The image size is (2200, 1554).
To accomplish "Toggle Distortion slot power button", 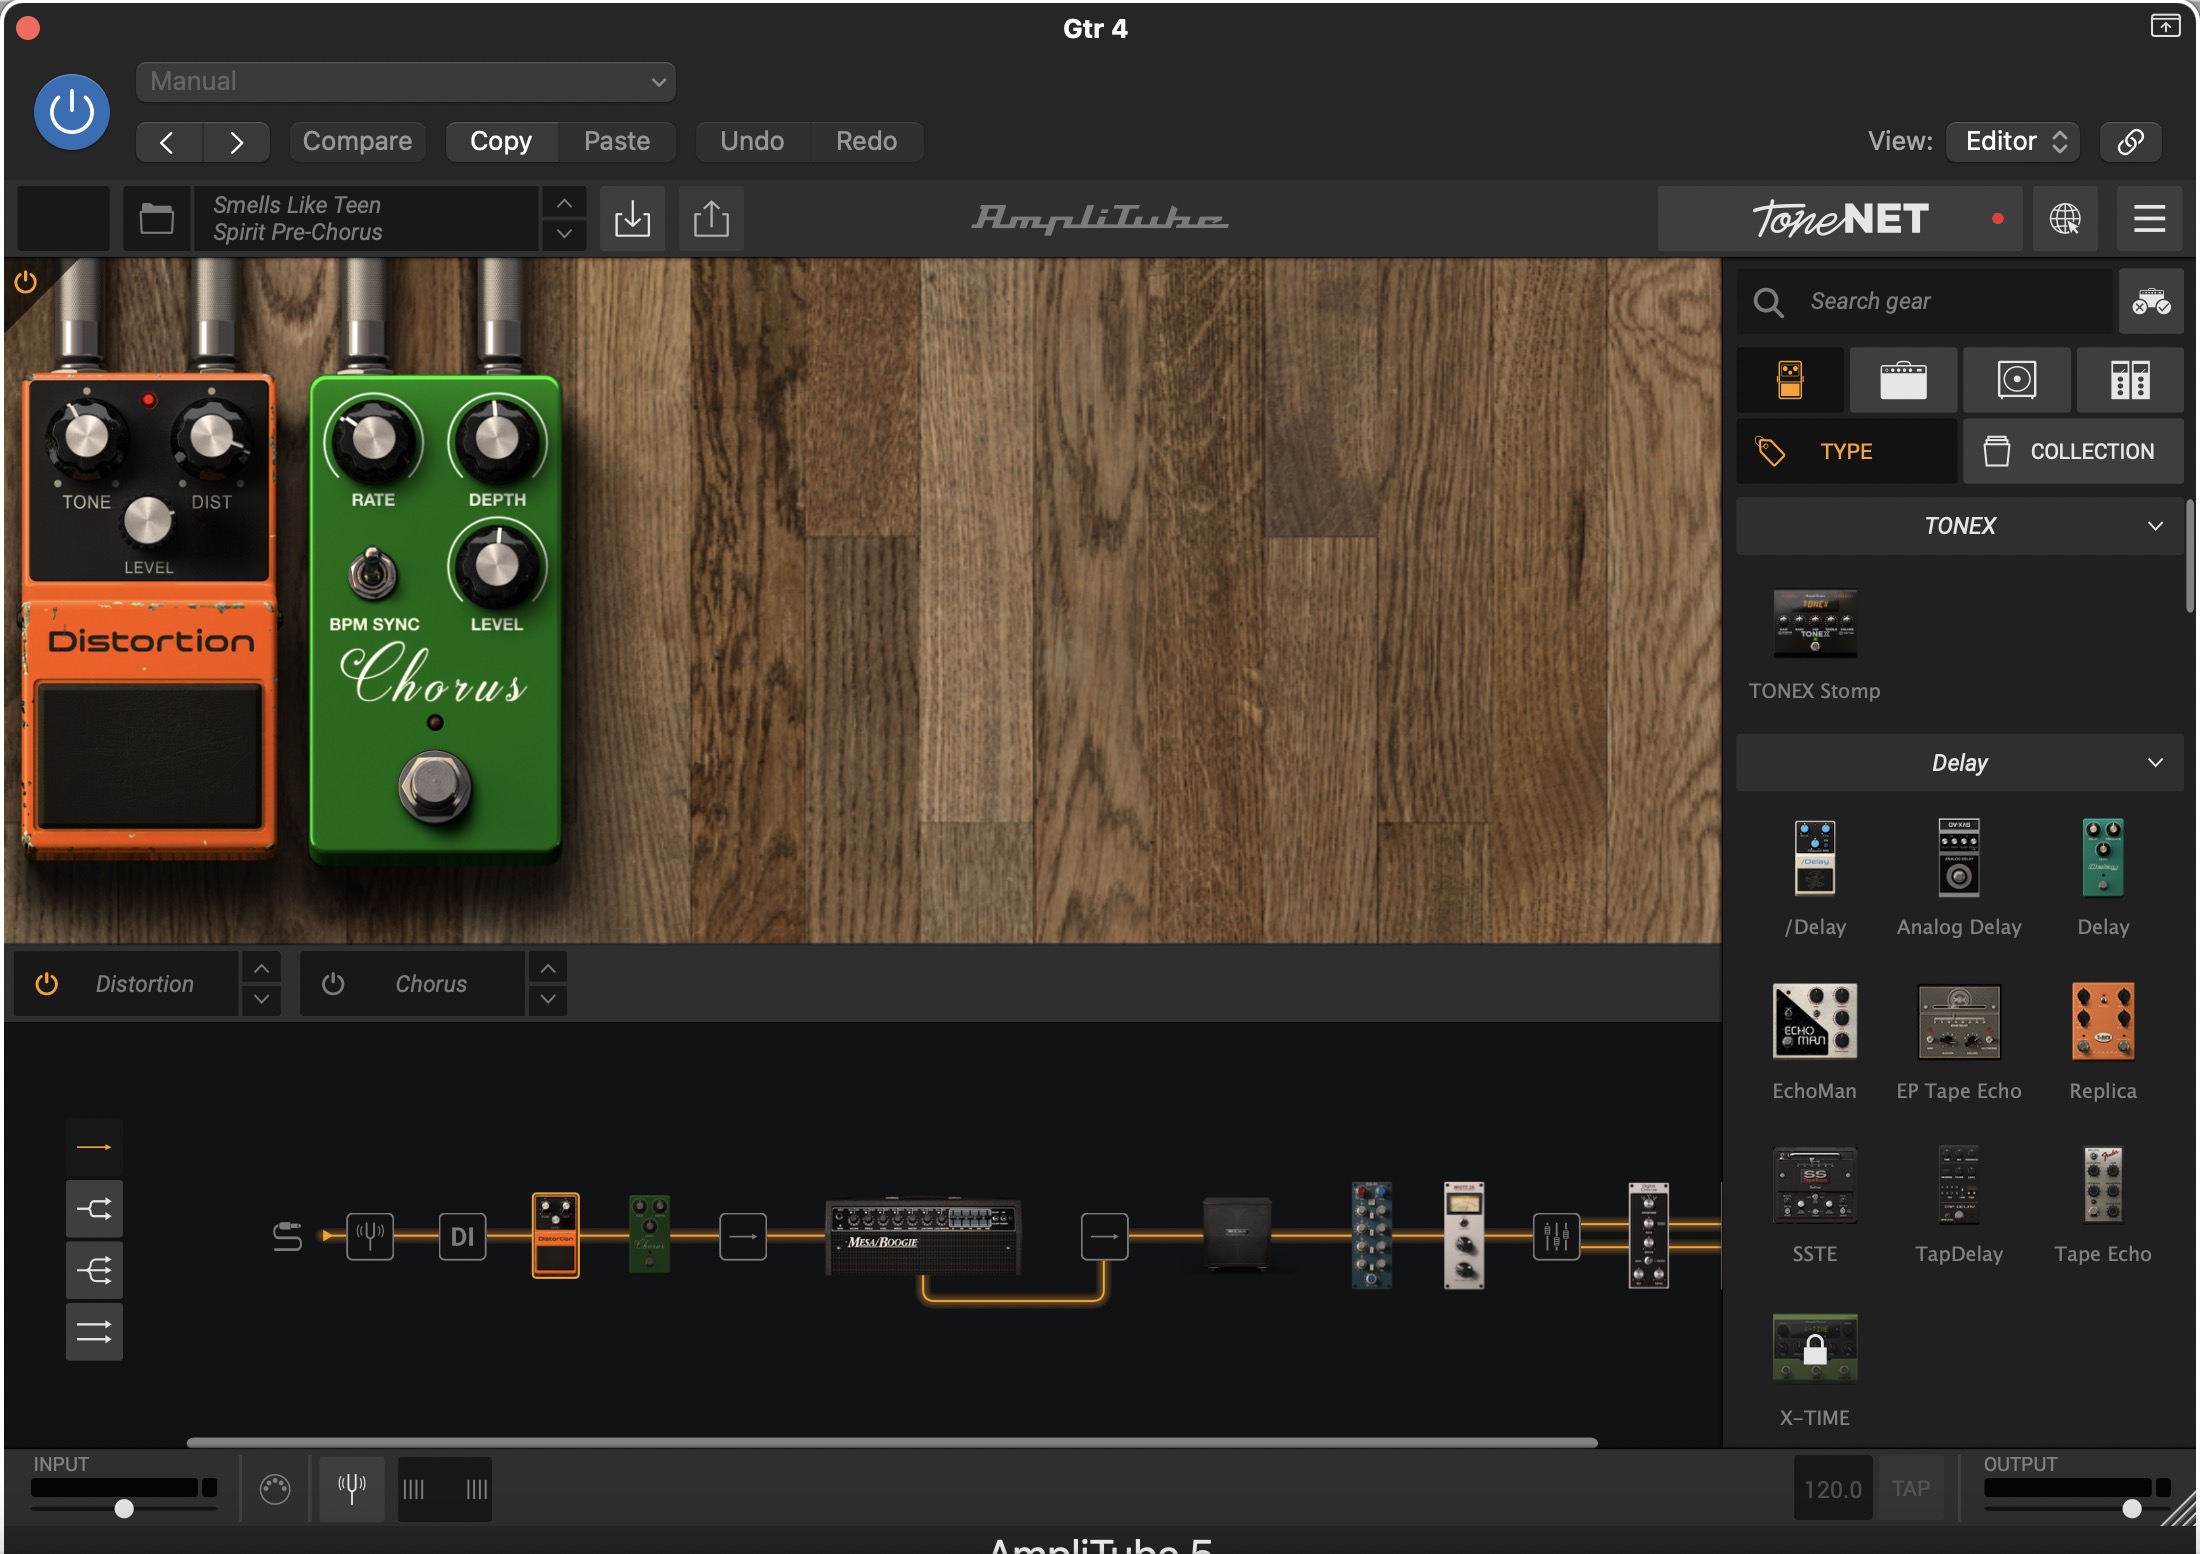I will [46, 984].
